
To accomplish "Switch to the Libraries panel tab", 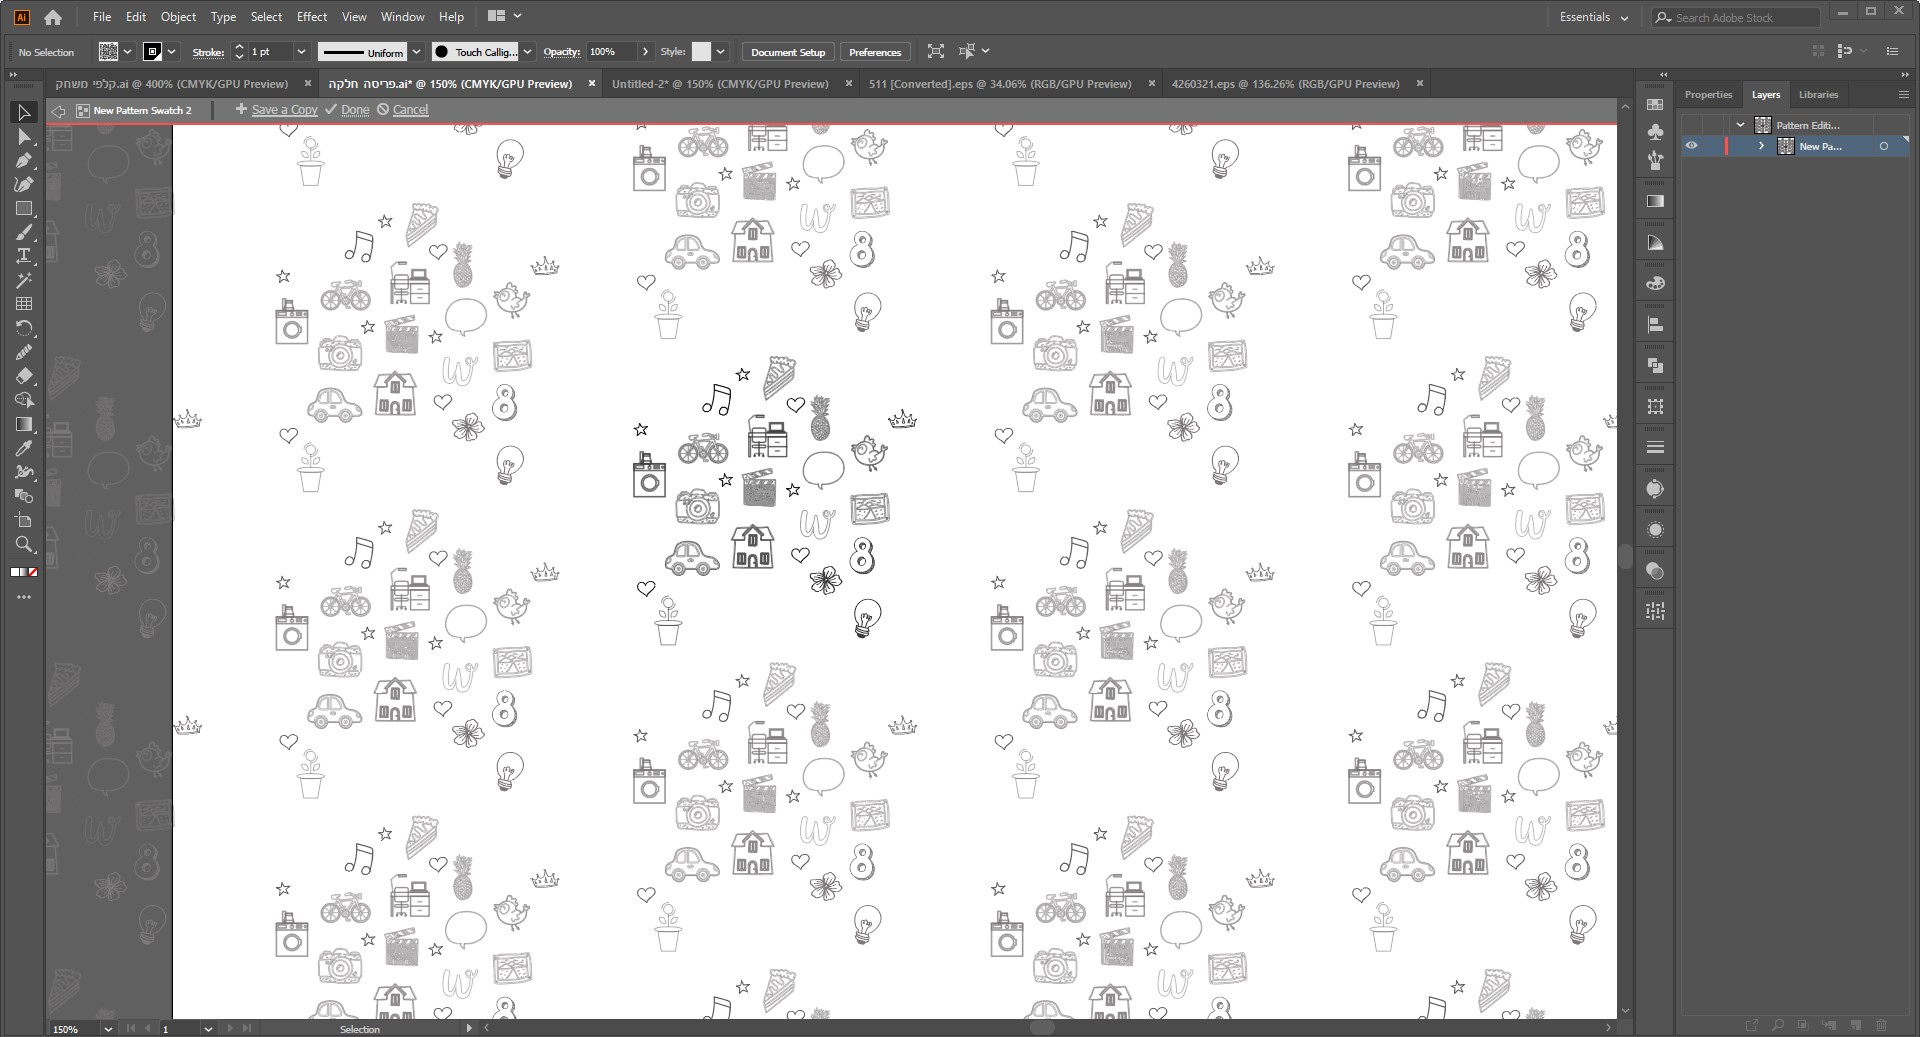I will tap(1818, 95).
